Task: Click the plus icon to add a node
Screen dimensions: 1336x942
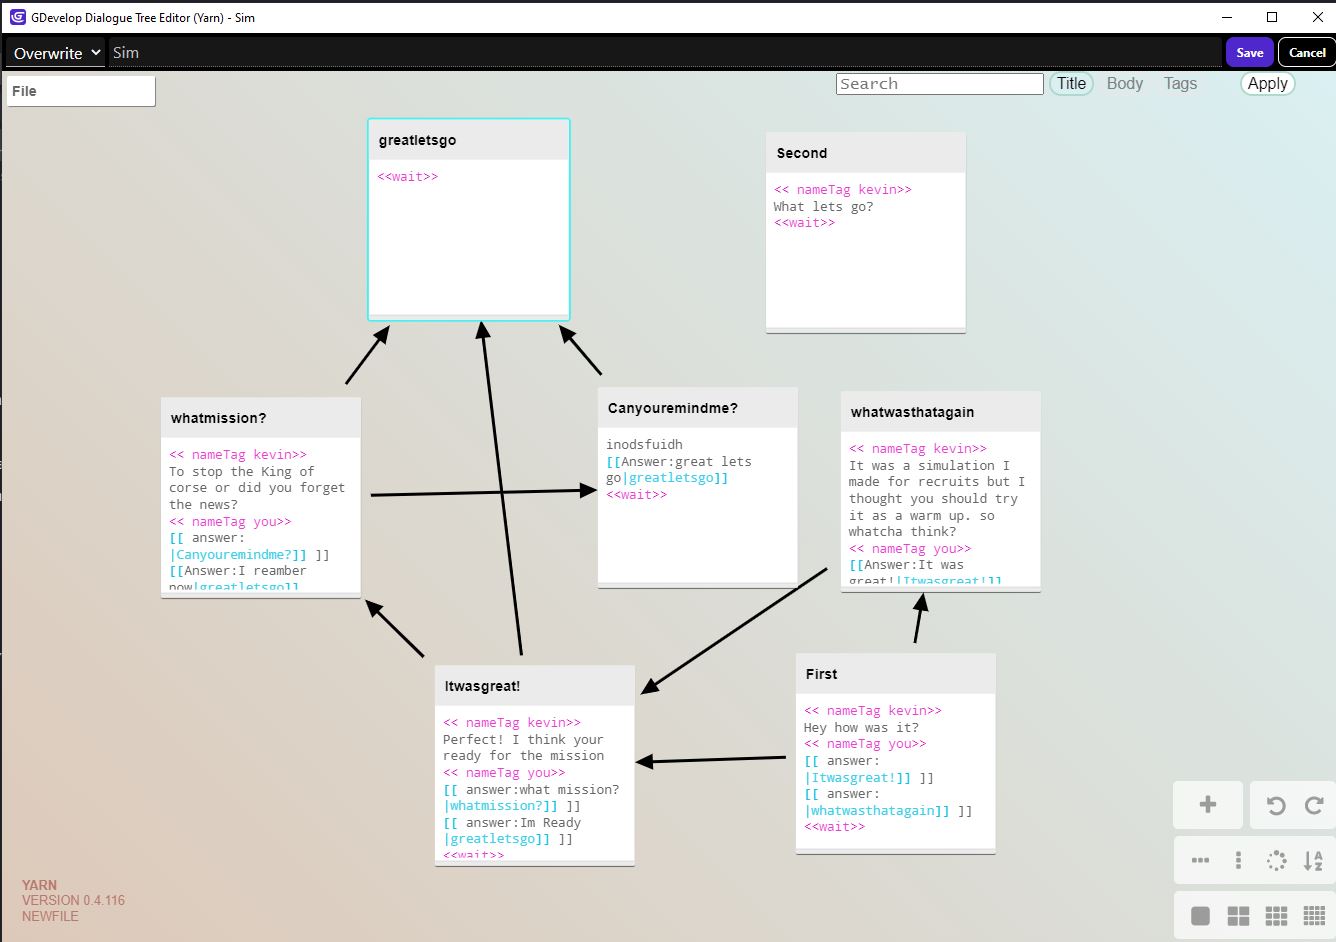Action: coord(1207,805)
